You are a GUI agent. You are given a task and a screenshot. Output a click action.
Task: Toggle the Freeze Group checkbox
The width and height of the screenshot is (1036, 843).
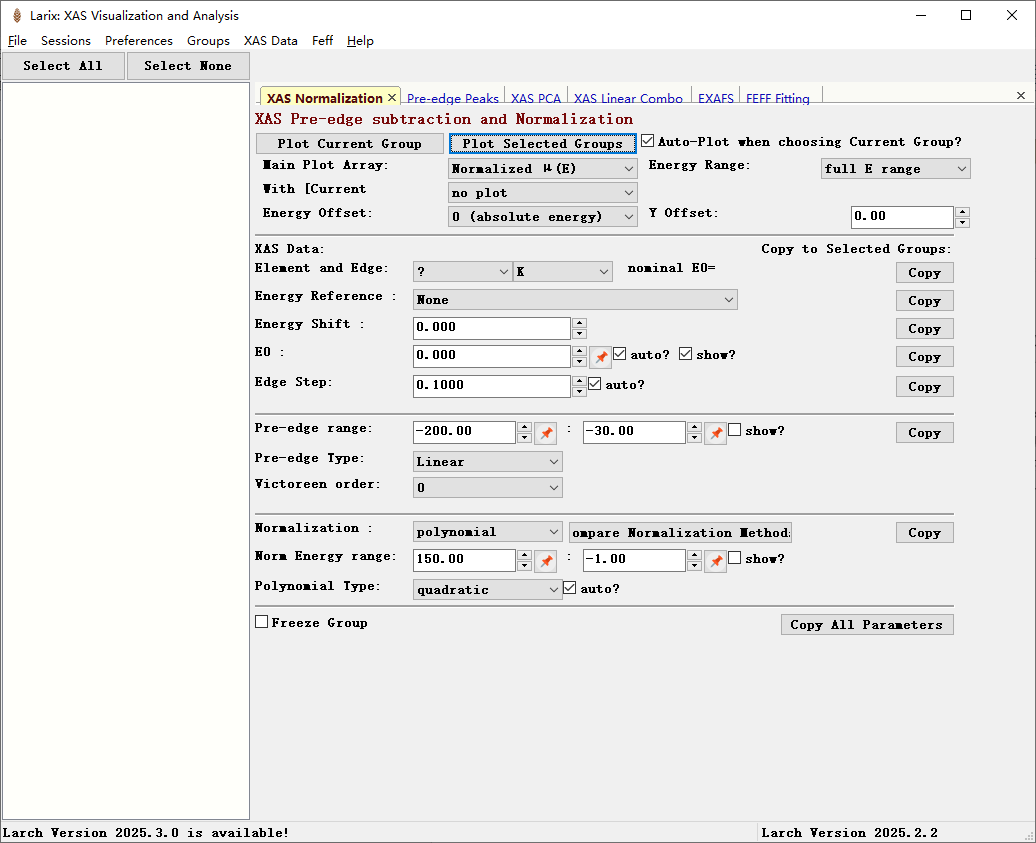(262, 622)
